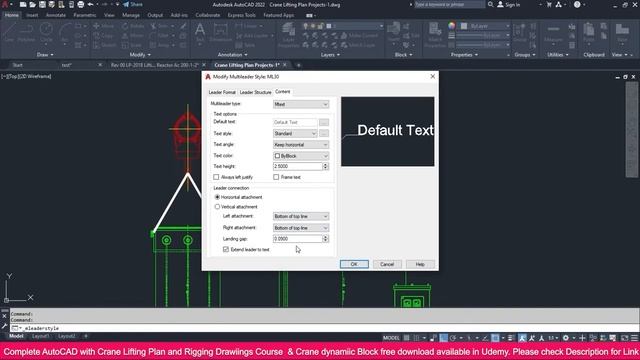Screen dimensions: 640x360
Task: Expand the Annotation panel flyout
Action: click(232, 55)
